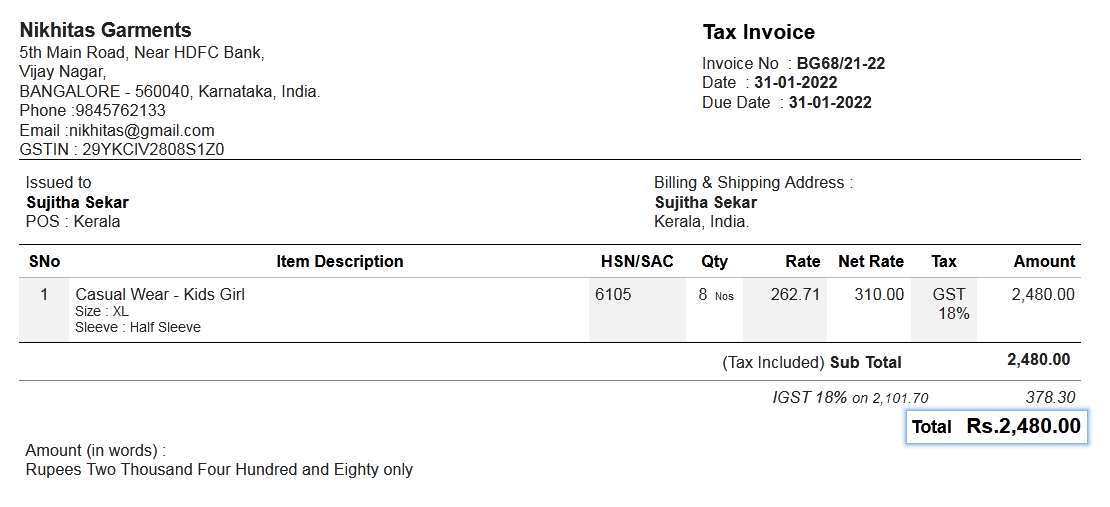
Task: Select the Casual Wear - Kids Girl item
Action: [x=160, y=295]
